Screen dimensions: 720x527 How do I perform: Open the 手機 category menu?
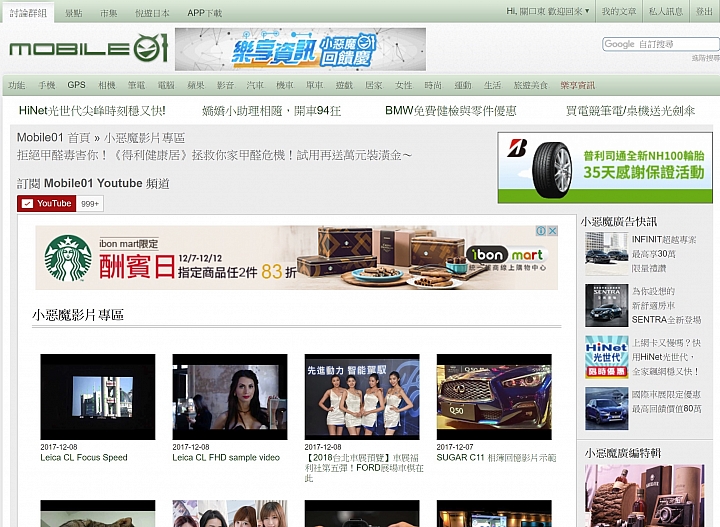click(46, 85)
